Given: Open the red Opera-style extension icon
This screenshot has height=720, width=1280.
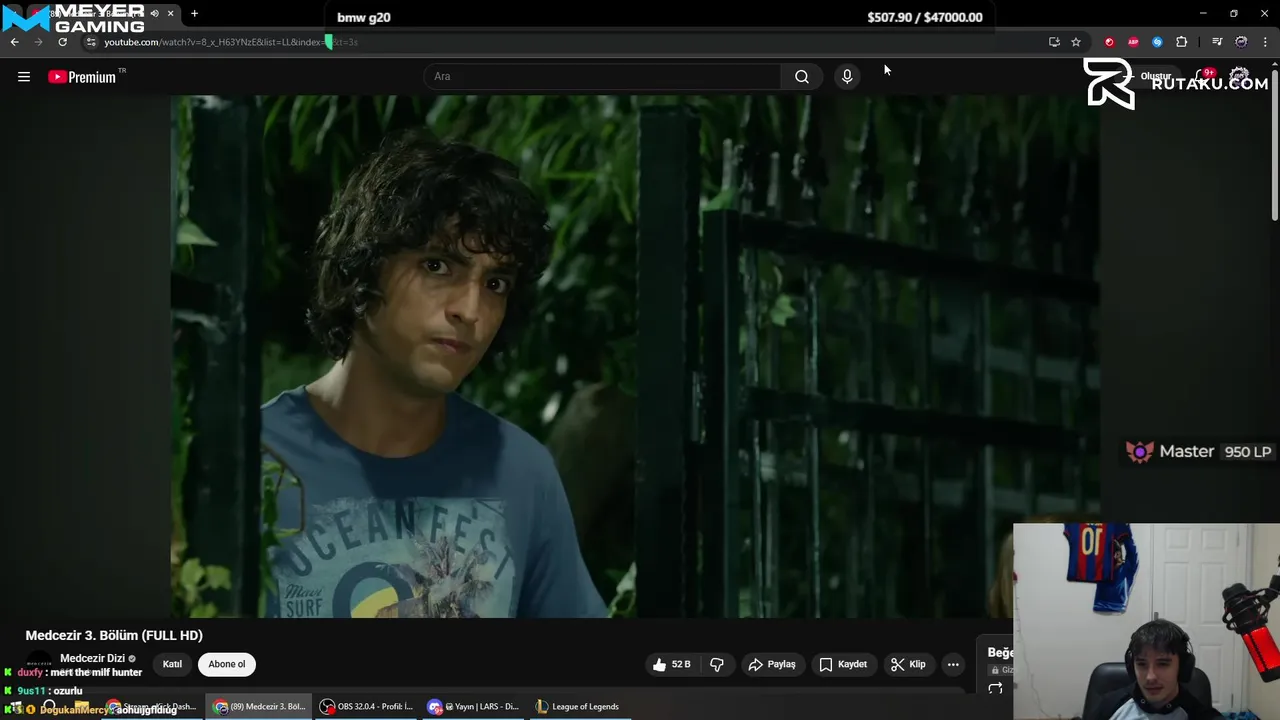Looking at the screenshot, I should (1109, 42).
